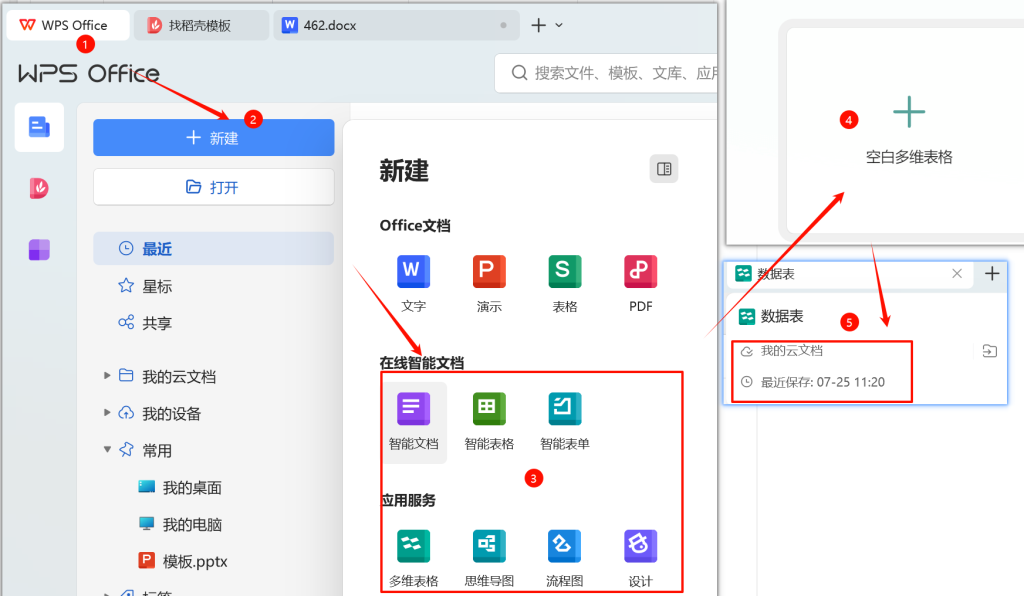Click 我的云文档 location in 数据表 info

point(792,351)
